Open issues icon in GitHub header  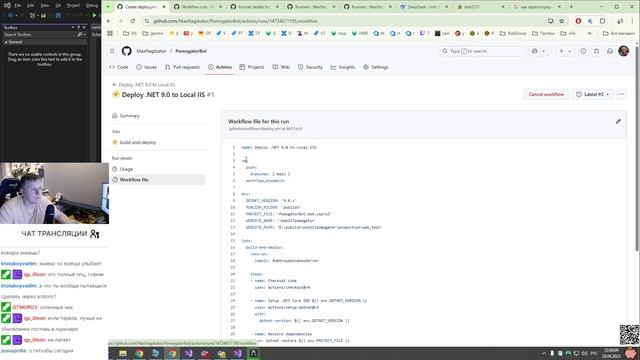[583, 51]
